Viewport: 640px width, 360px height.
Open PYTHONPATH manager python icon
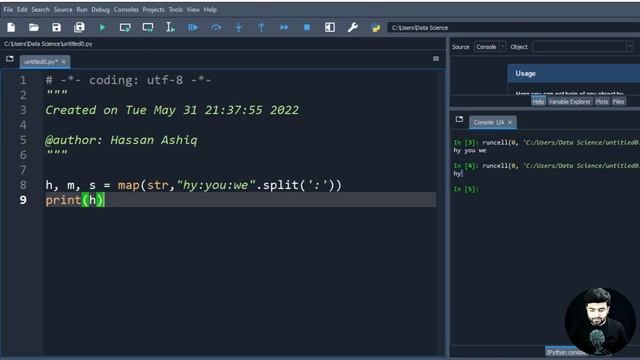376,27
